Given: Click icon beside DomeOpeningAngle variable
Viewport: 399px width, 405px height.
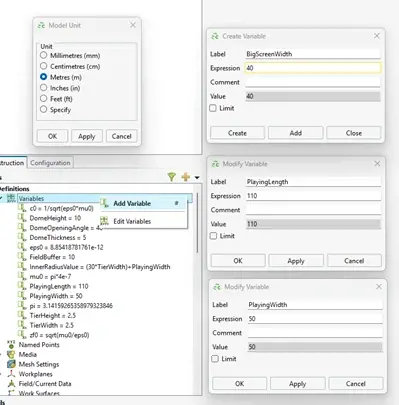Looking at the screenshot, I should tap(22, 228).
